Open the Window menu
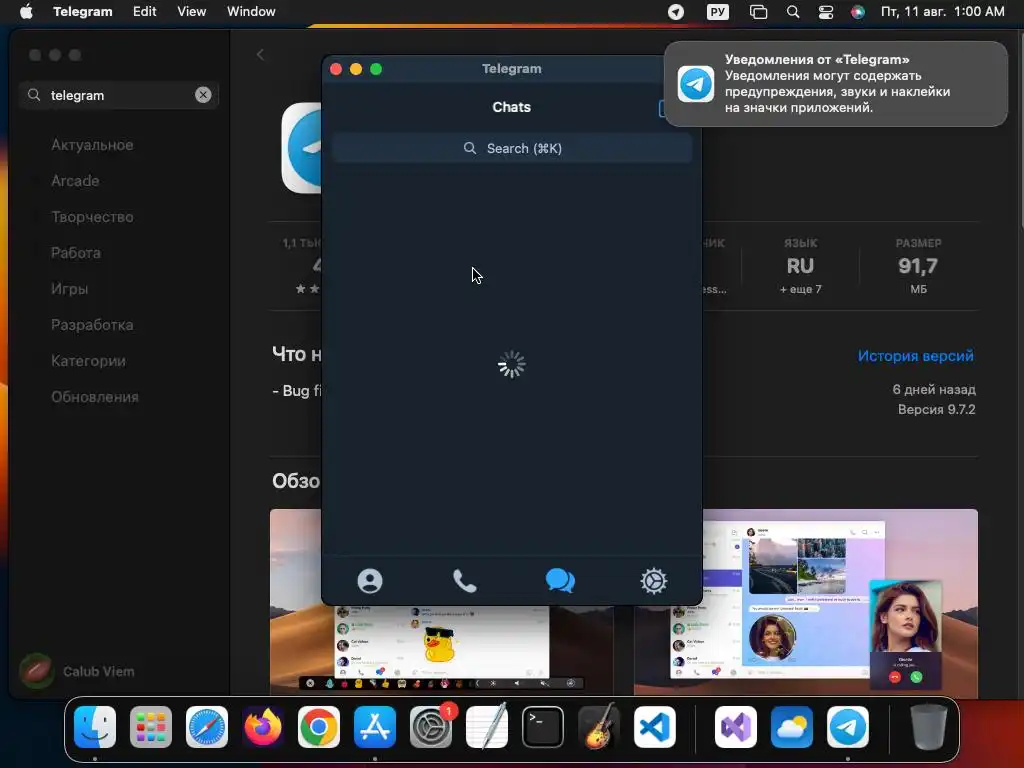The height and width of the screenshot is (768, 1024). [x=251, y=12]
